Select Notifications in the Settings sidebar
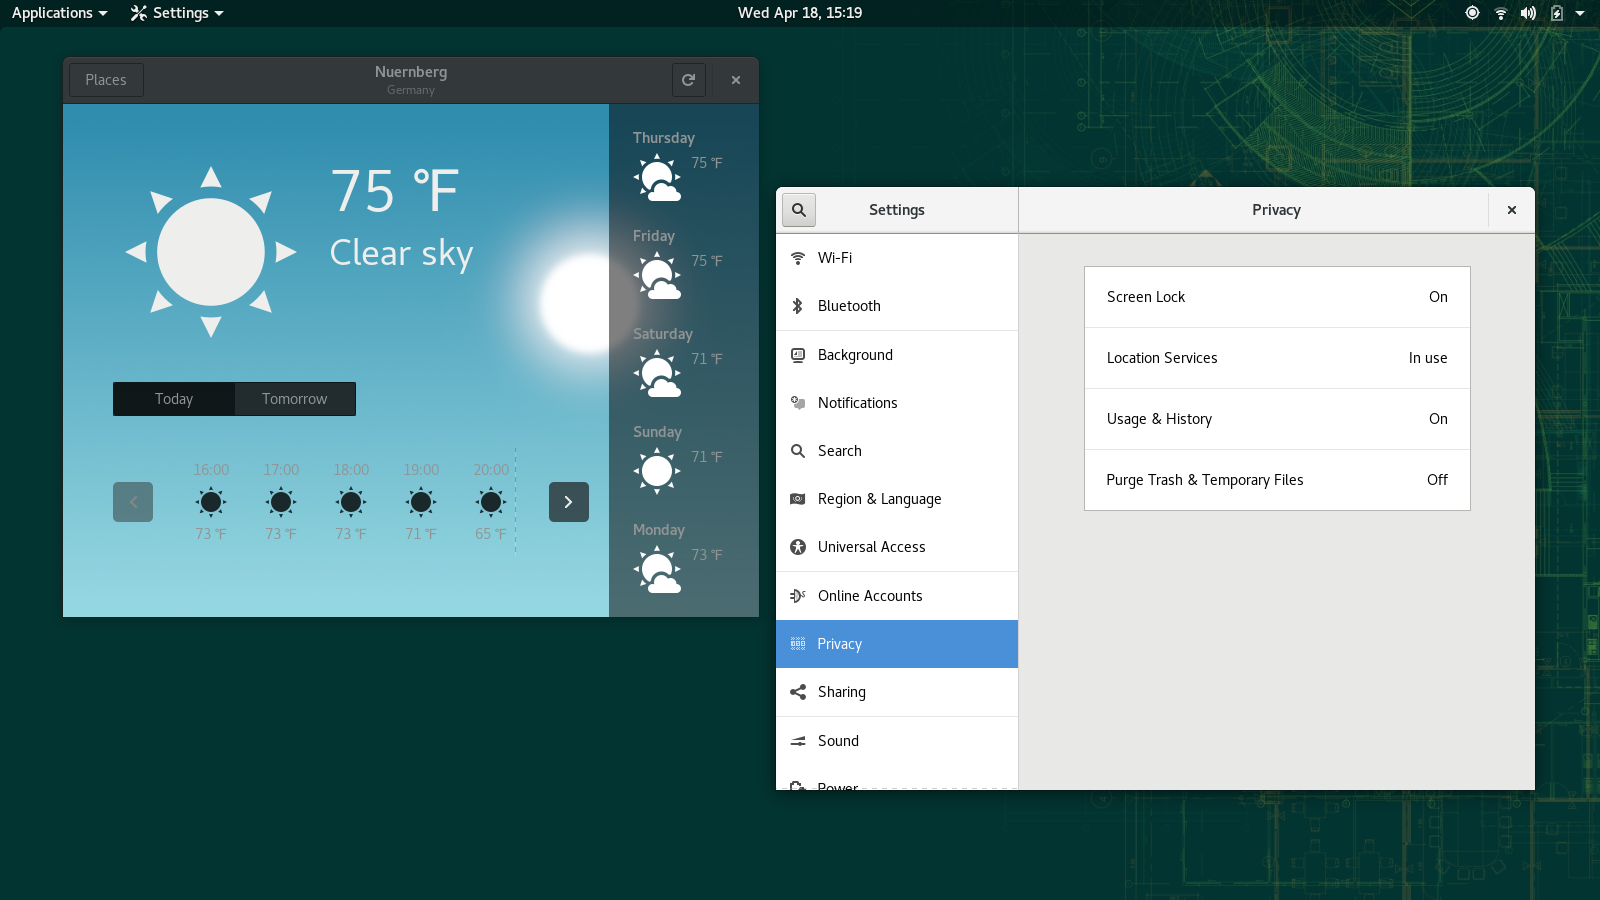Image resolution: width=1600 pixels, height=900 pixels. pos(857,403)
